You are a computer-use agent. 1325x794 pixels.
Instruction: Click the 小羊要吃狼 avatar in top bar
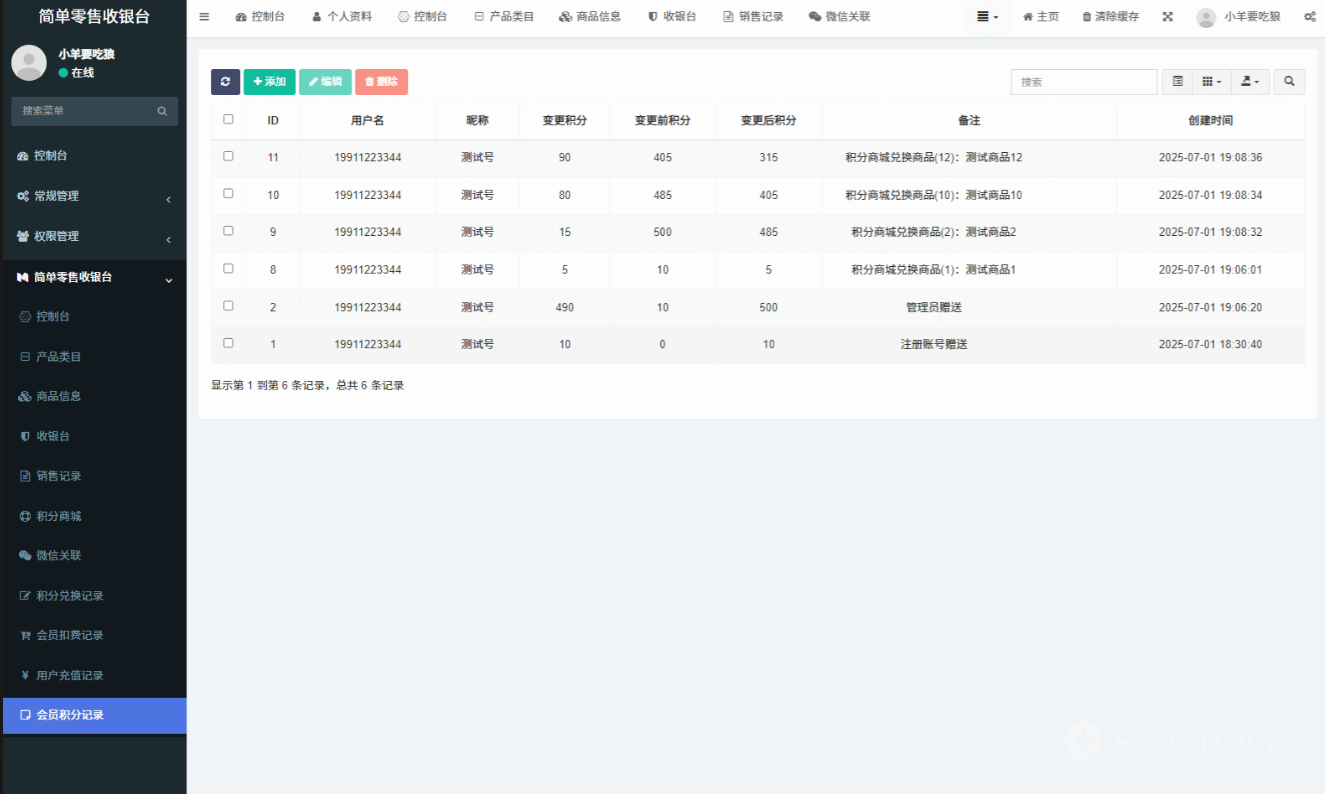[x=1206, y=17]
